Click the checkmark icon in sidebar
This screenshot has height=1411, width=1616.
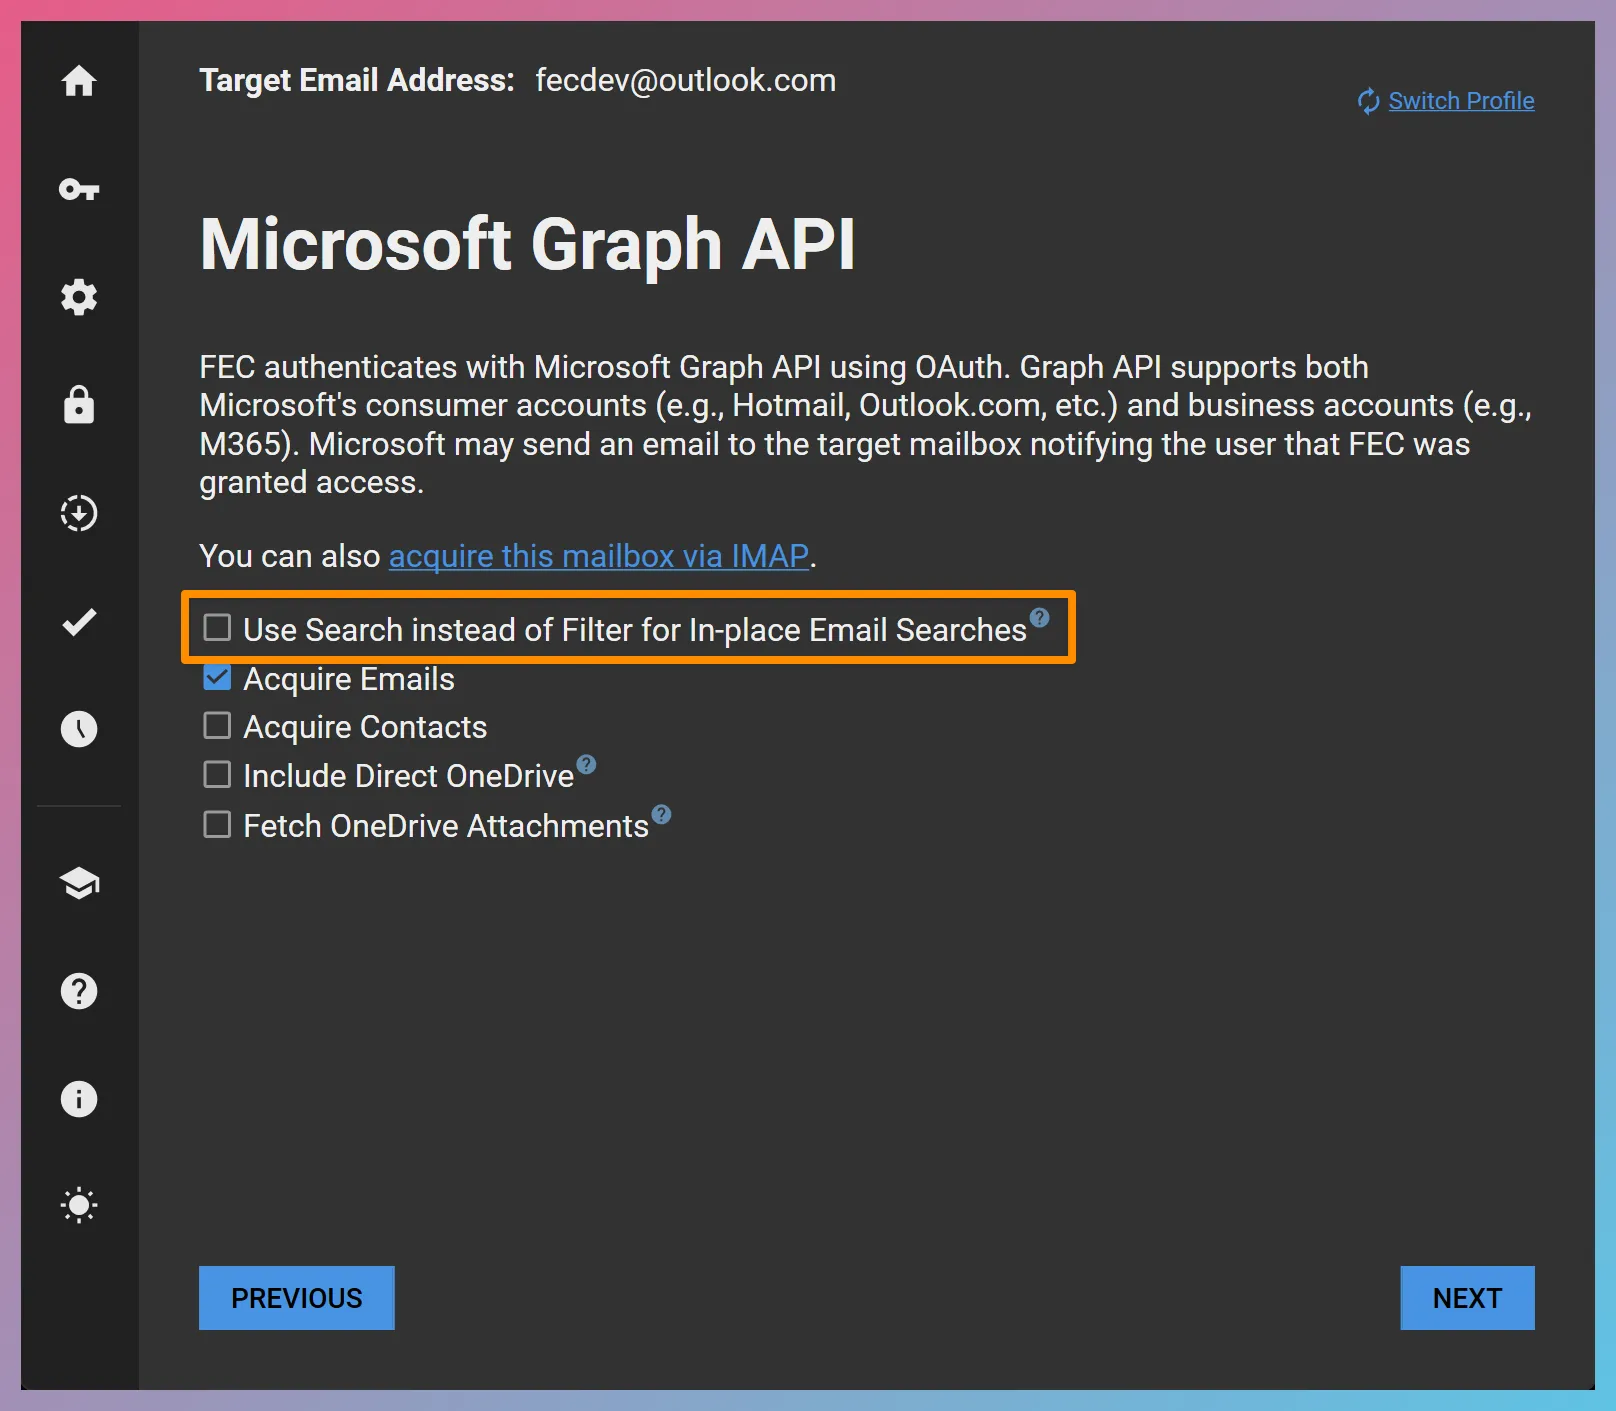(x=79, y=622)
